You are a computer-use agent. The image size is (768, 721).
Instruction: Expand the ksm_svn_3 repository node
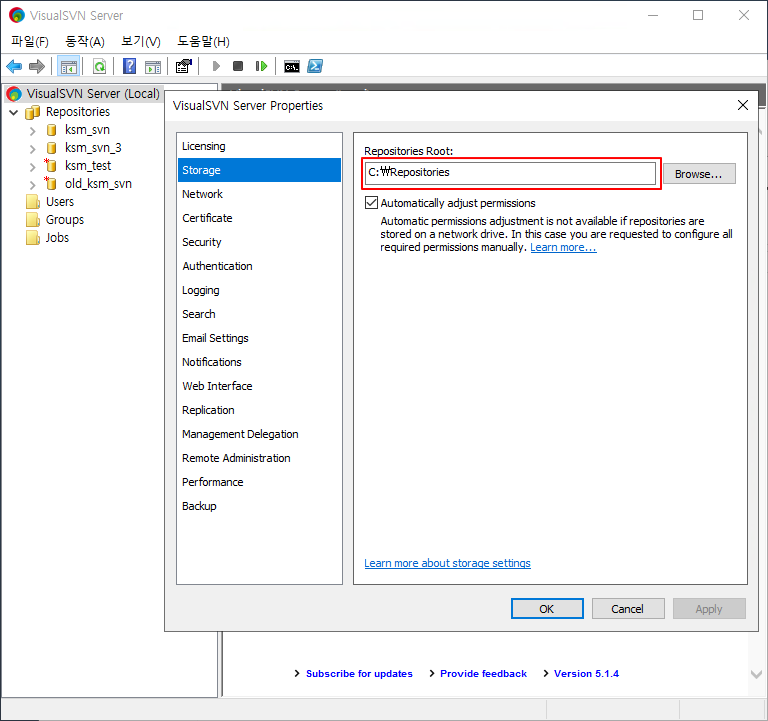pyautogui.click(x=32, y=148)
